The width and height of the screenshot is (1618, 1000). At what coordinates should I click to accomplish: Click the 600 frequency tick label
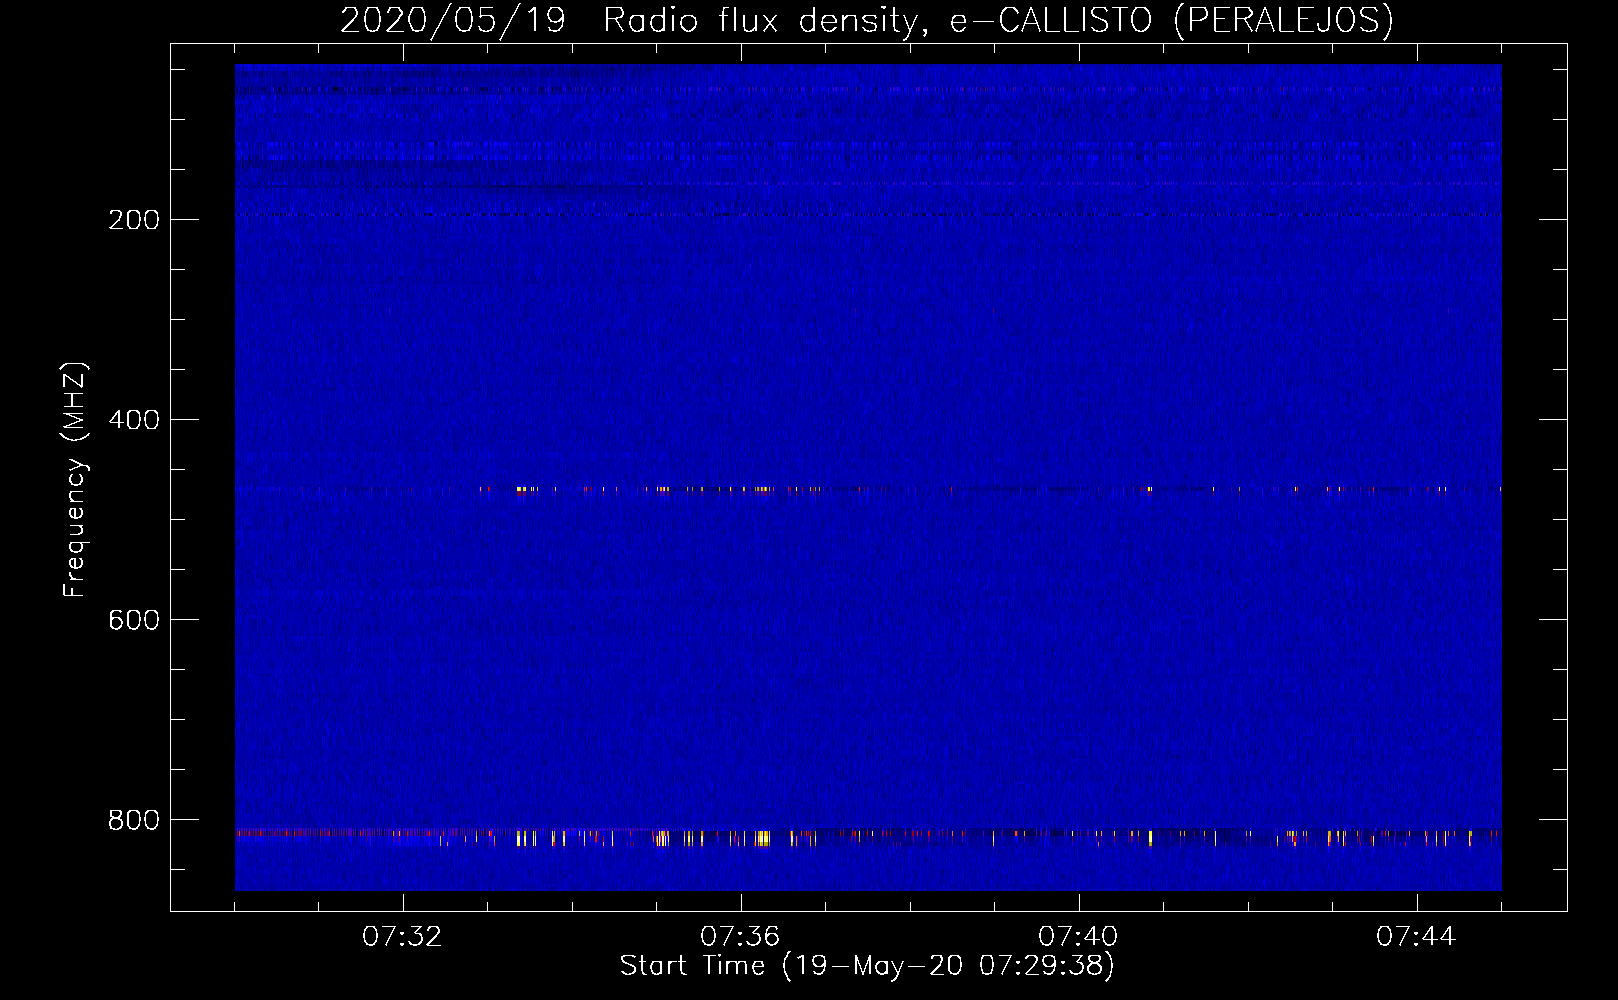point(134,620)
